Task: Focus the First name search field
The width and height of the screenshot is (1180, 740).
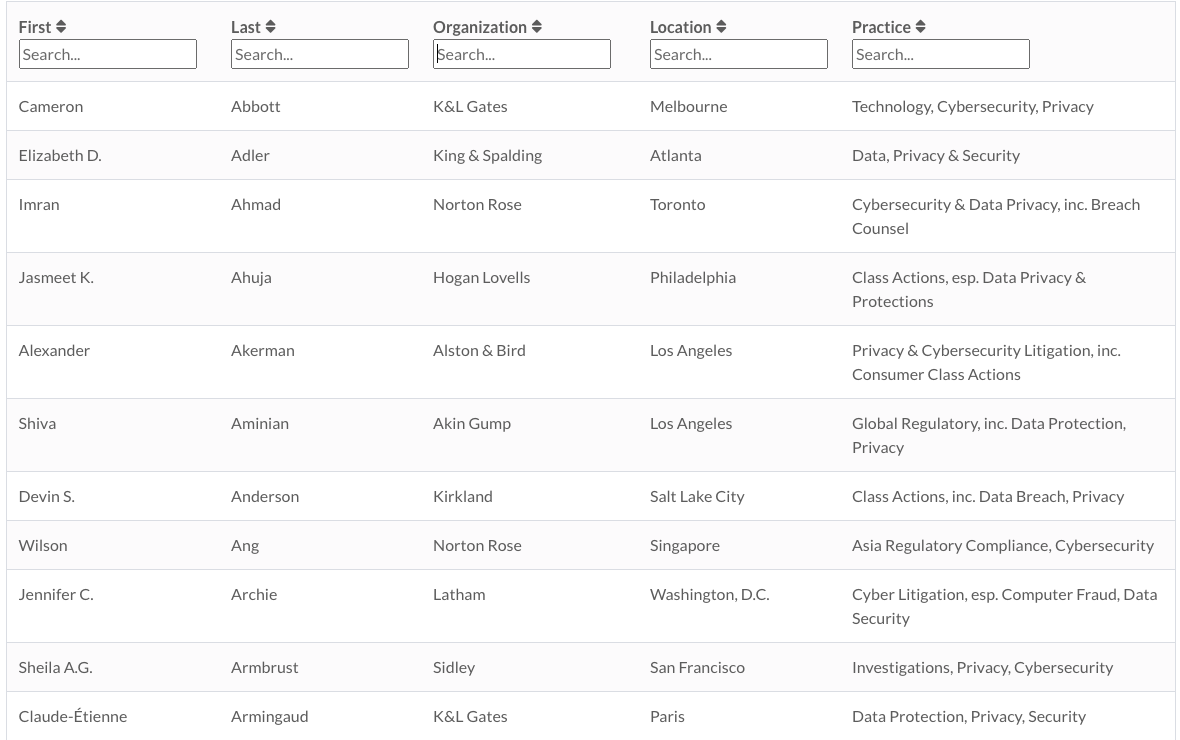Action: coord(108,54)
